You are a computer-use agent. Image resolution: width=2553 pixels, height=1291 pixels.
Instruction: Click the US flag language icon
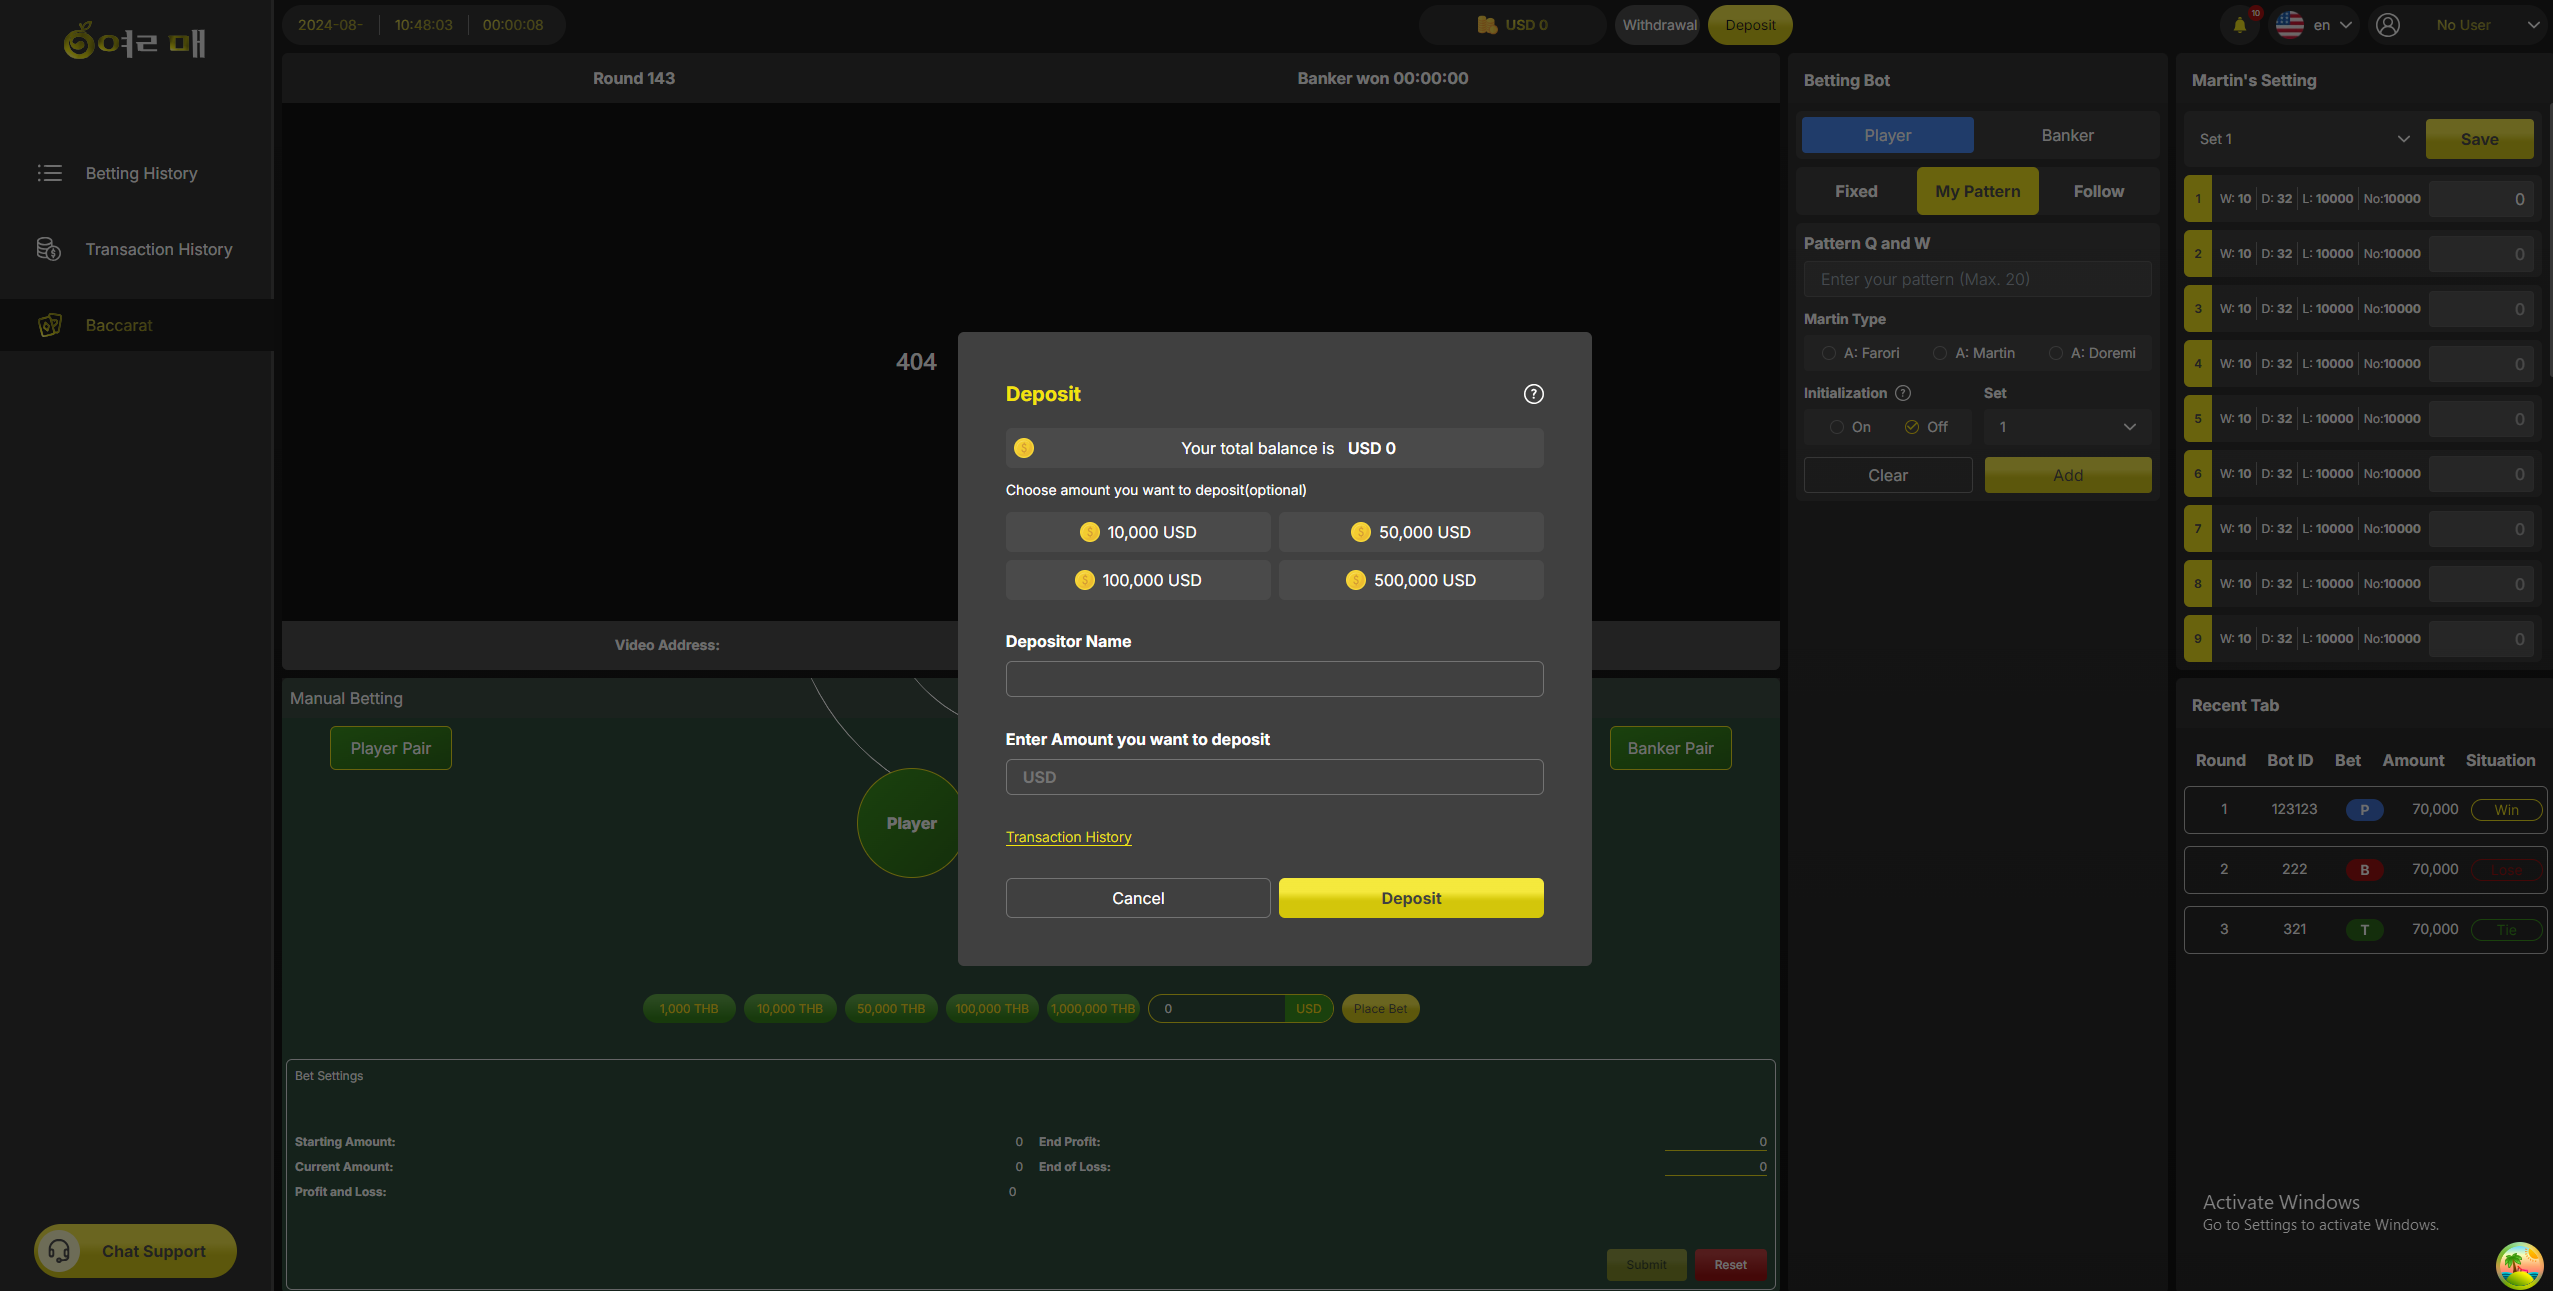point(2290,25)
